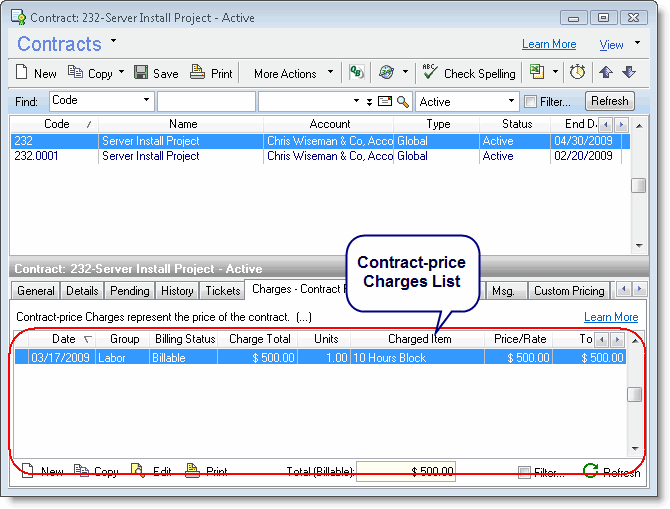Image resolution: width=670 pixels, height=509 pixels.
Task: Click the Refresh button in Find bar
Action: point(609,101)
